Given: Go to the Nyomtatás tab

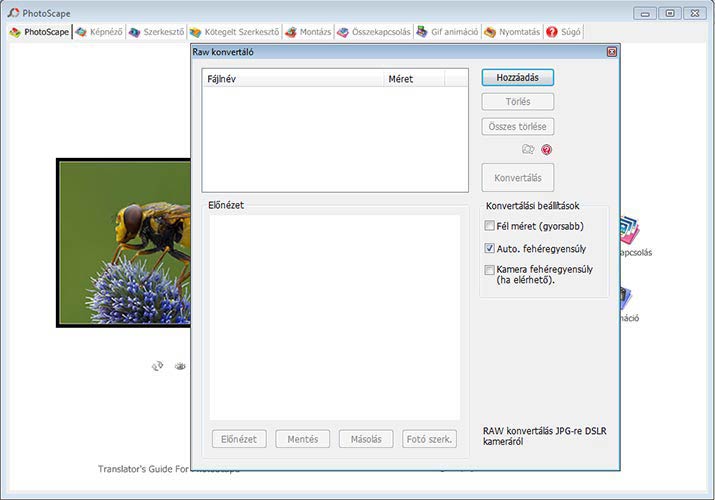Looking at the screenshot, I should (512, 32).
